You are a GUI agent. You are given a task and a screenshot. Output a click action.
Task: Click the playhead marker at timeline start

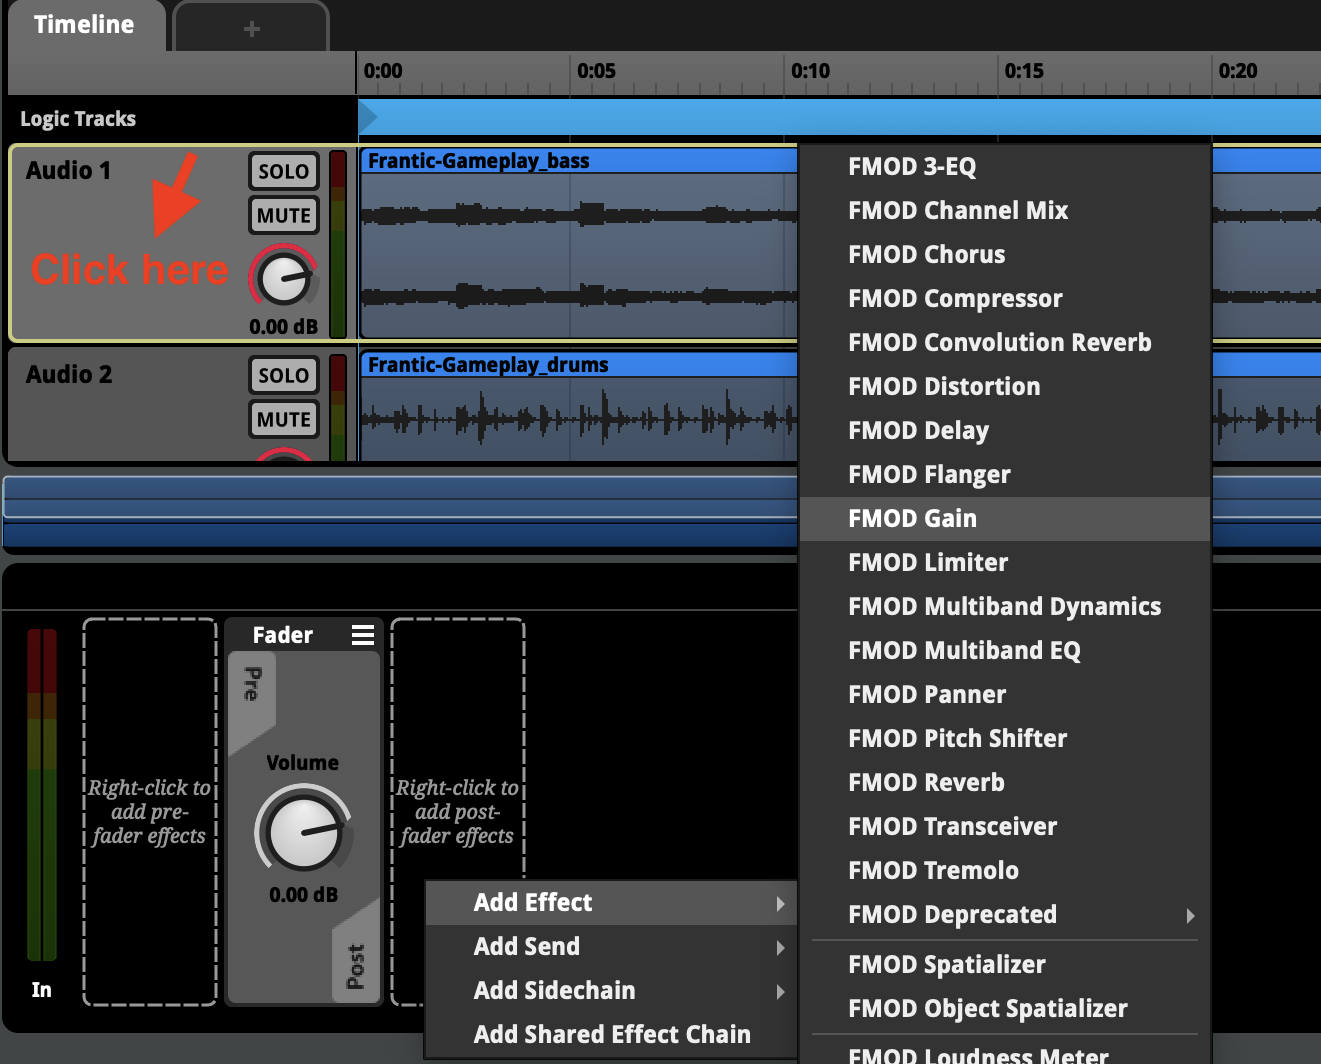(367, 117)
